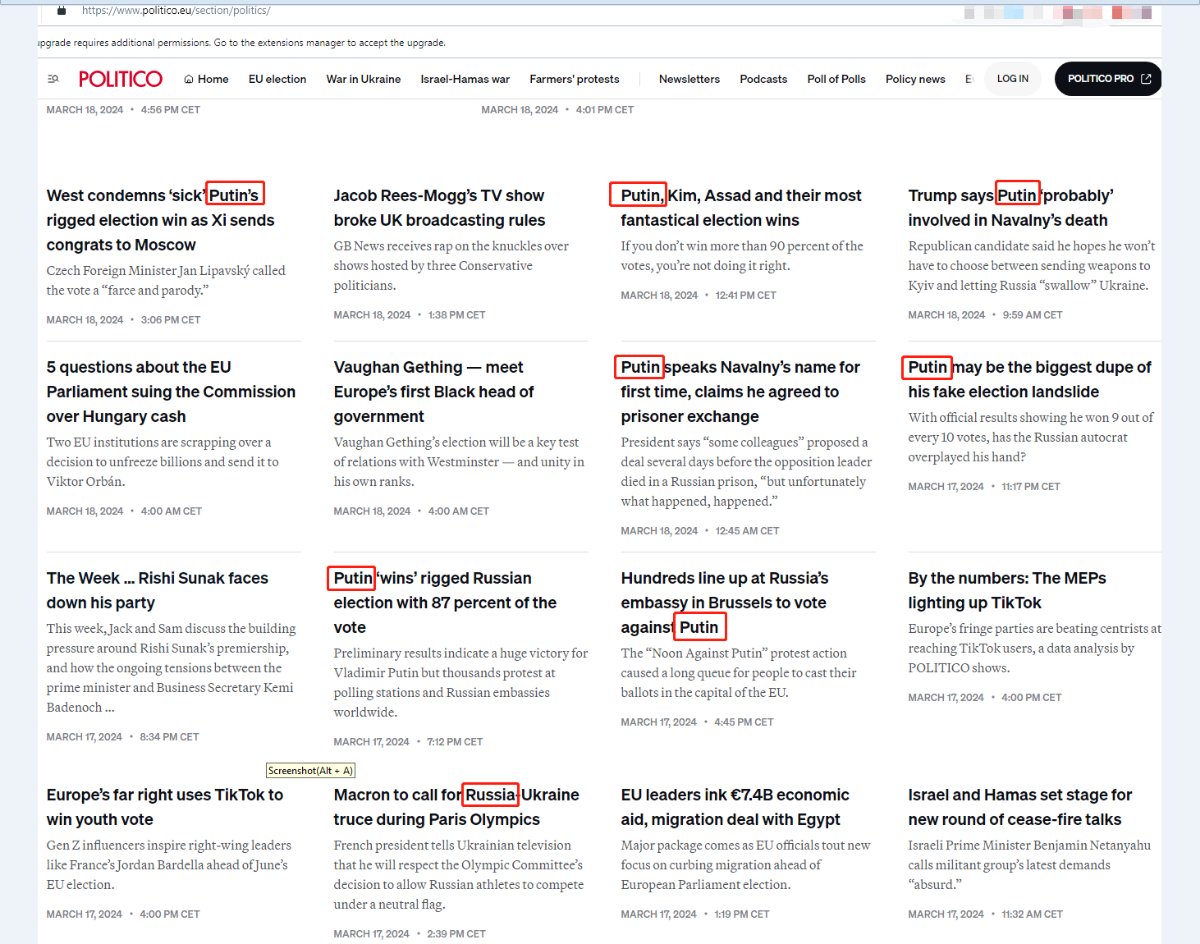Click the summary starting Preliminary results indicate a huge victory
The height and width of the screenshot is (944, 1200).
(461, 683)
